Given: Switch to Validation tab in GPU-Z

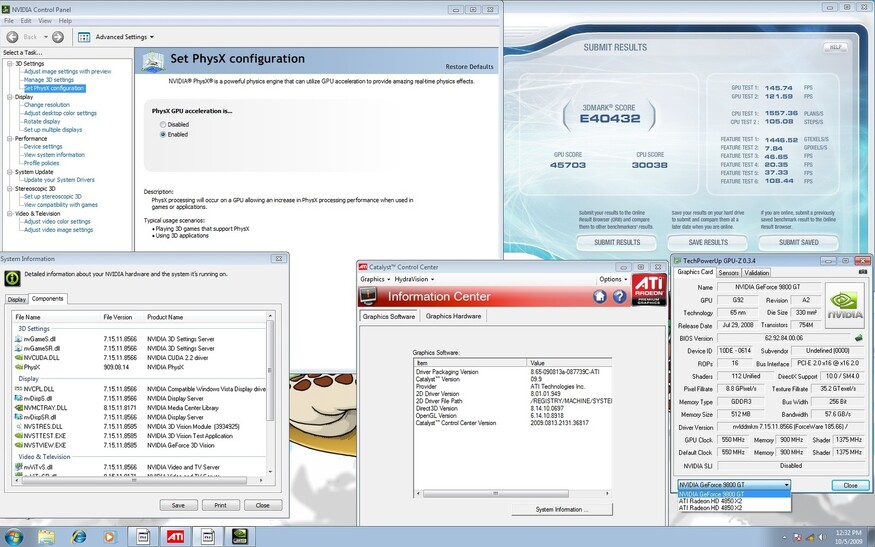Looking at the screenshot, I should 756,273.
